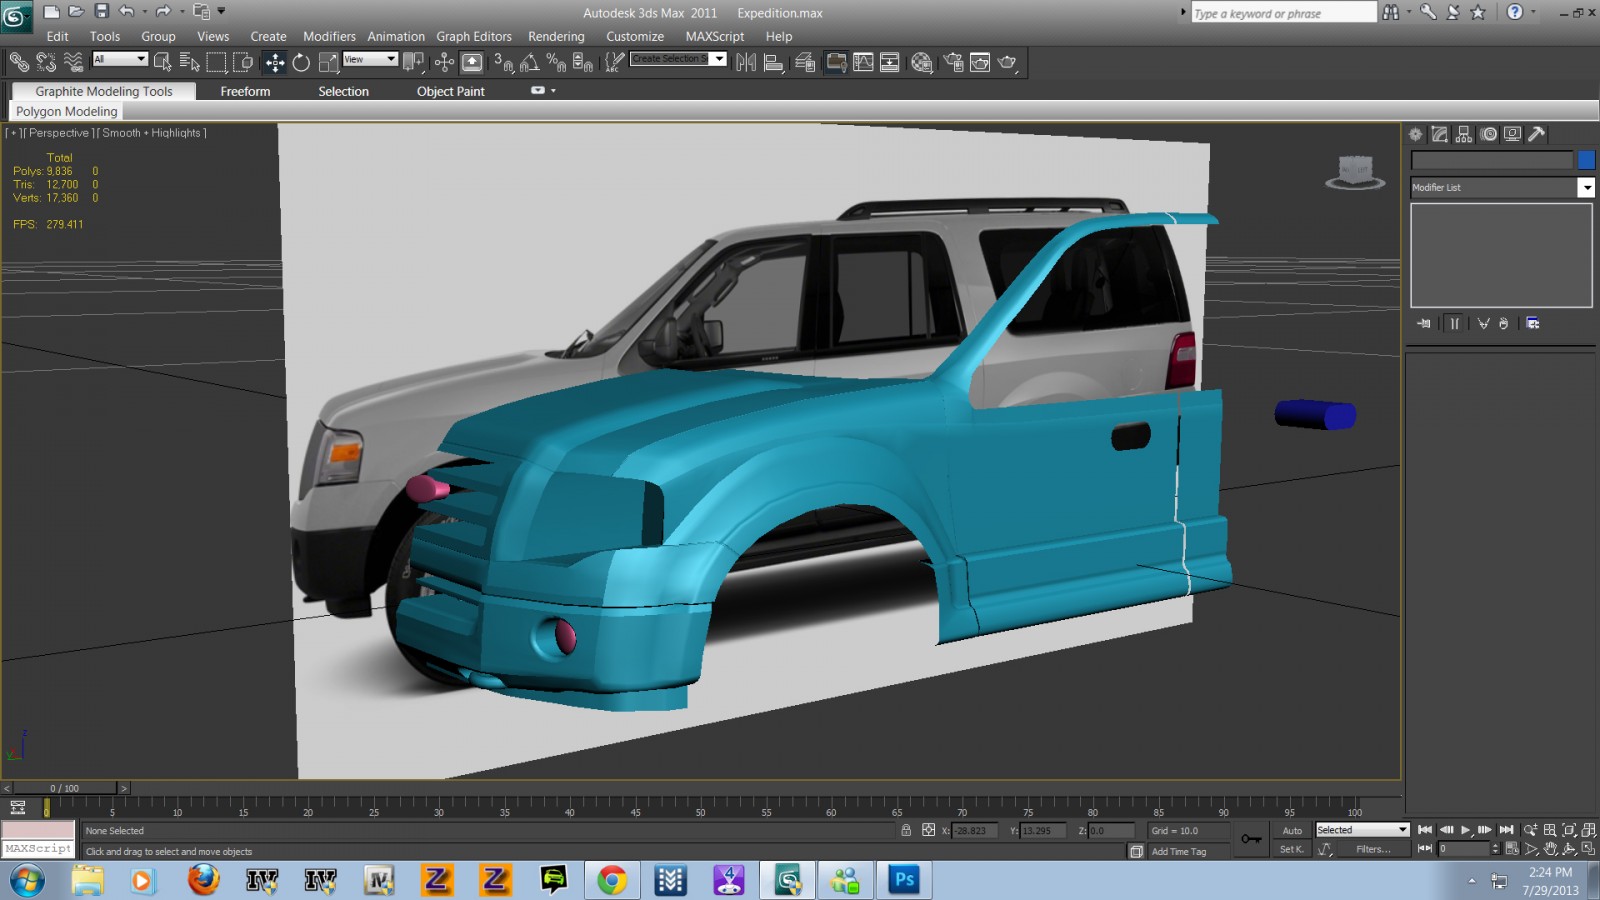Click the Mirror tool icon
Image resolution: width=1600 pixels, height=900 pixels.
pos(746,63)
